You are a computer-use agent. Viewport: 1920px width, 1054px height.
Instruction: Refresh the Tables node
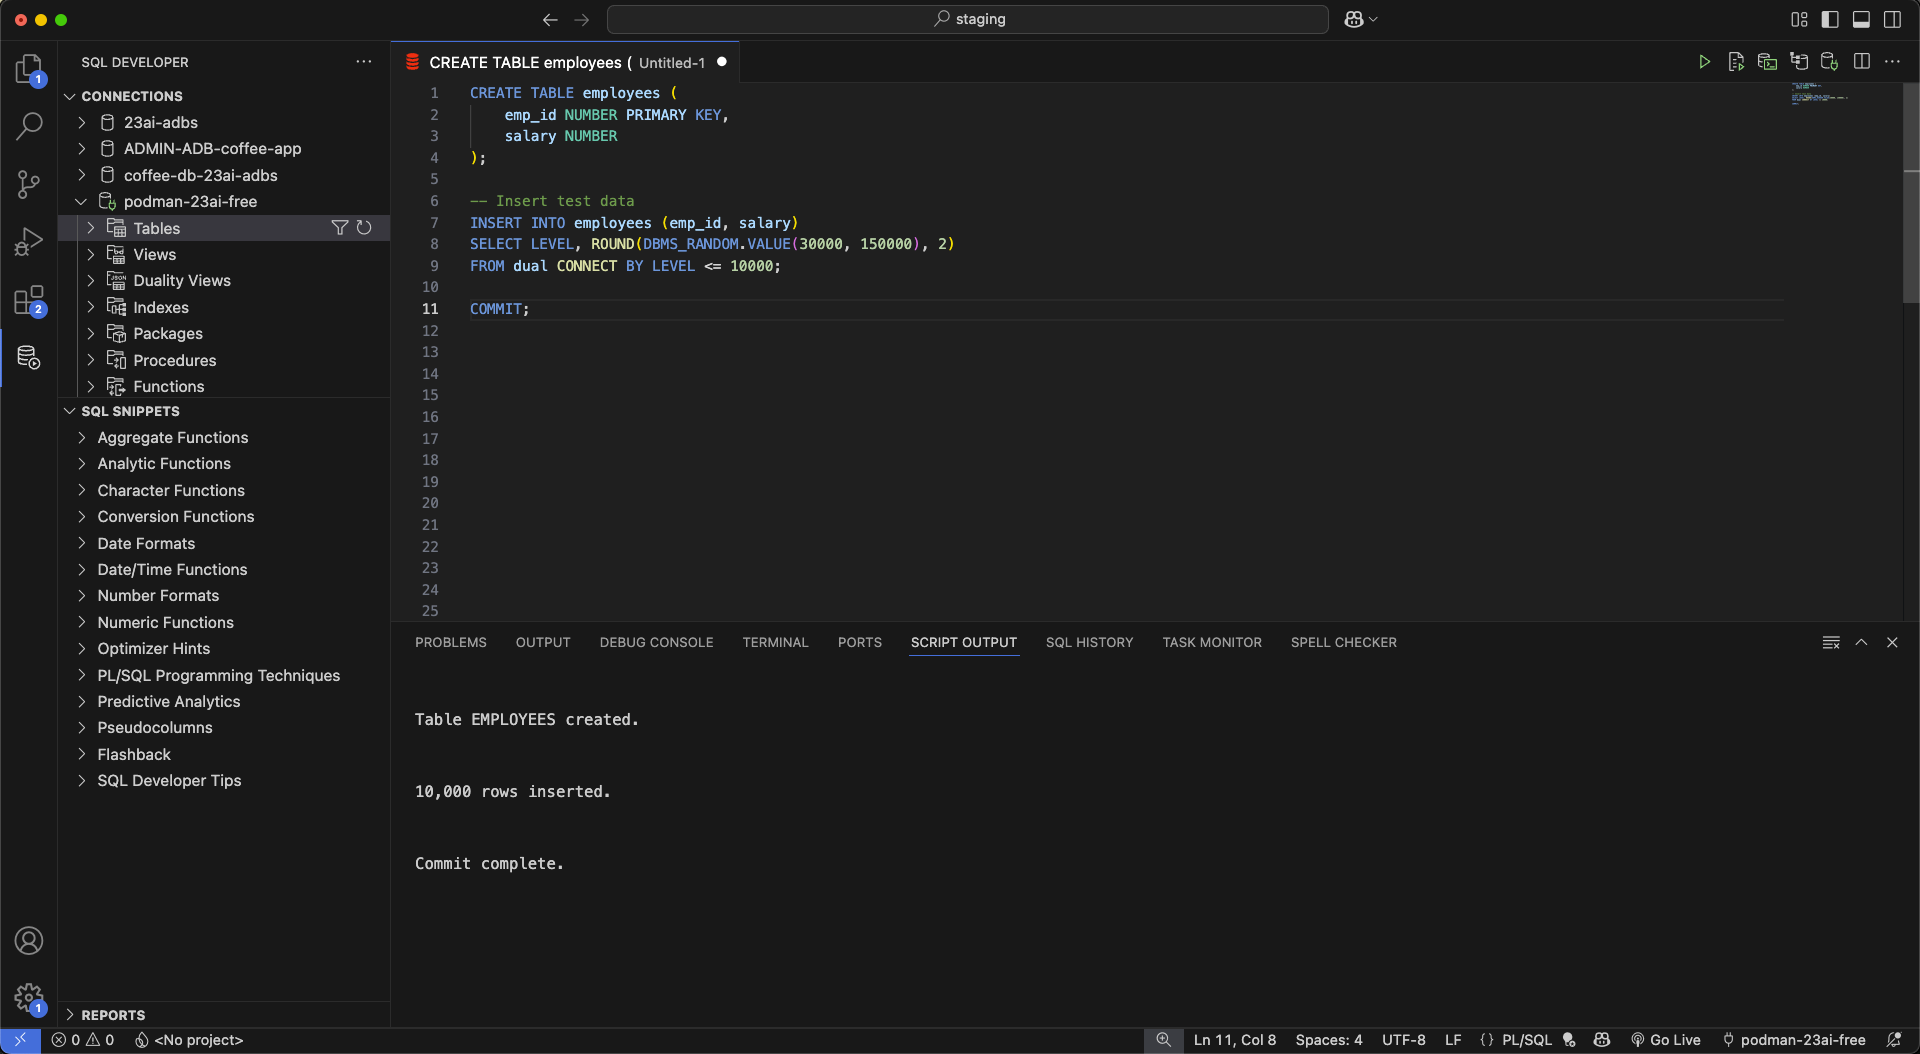(x=364, y=228)
